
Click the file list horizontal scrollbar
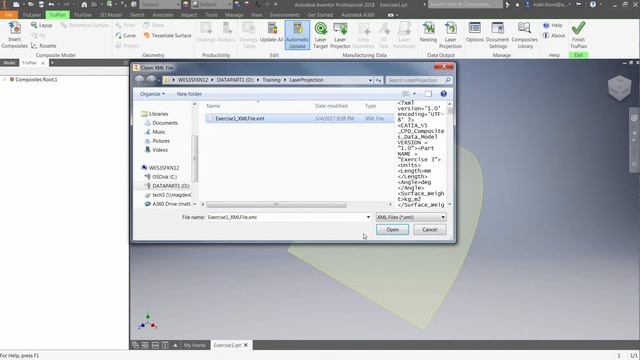point(276,204)
